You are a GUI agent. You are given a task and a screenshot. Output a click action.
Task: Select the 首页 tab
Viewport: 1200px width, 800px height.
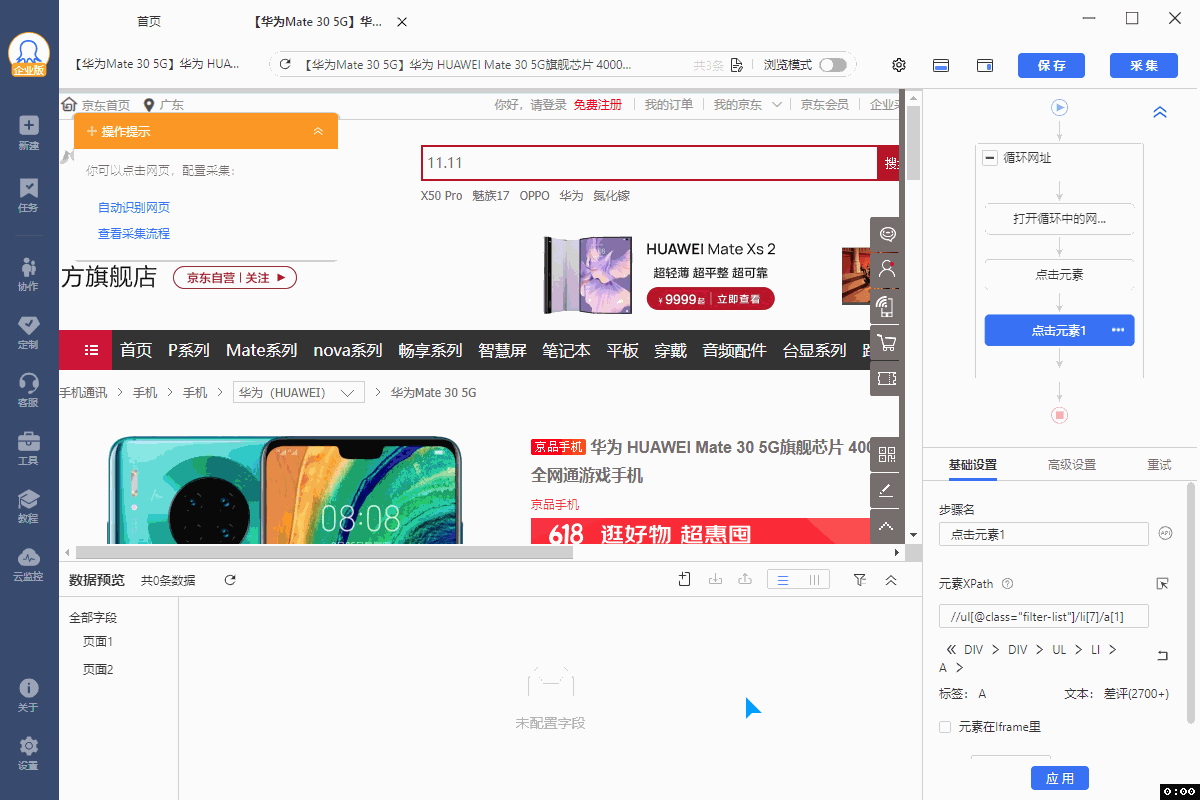[x=149, y=21]
